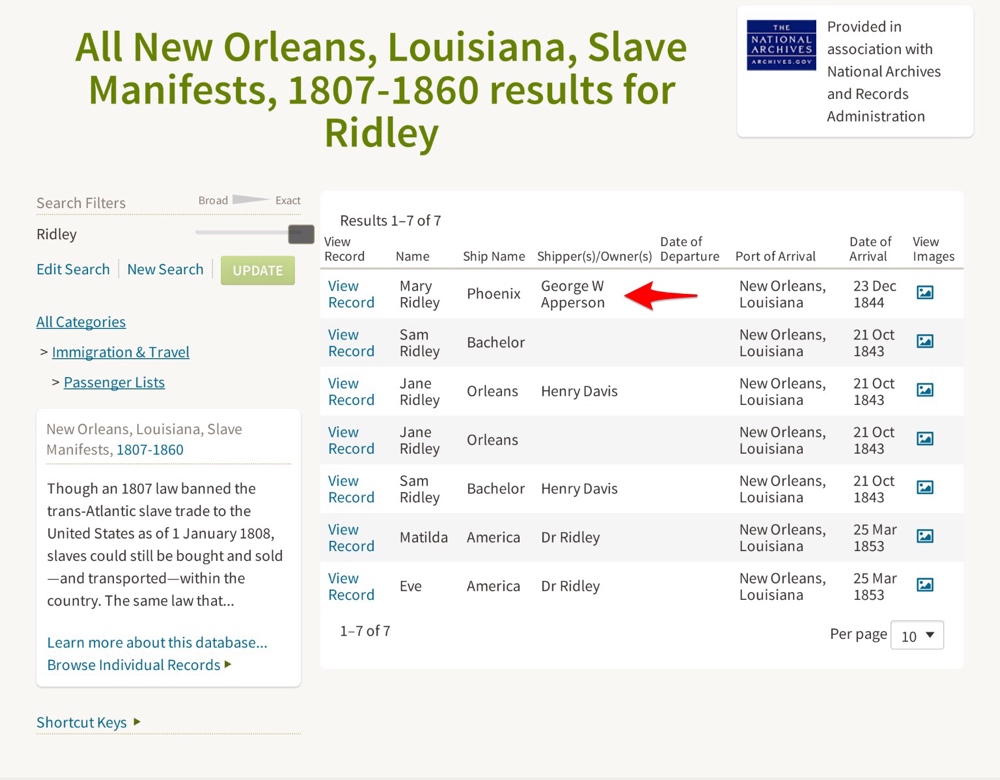Image resolution: width=1000 pixels, height=780 pixels.
Task: View image for Jane Ridley Henry Davis row
Action: [925, 390]
